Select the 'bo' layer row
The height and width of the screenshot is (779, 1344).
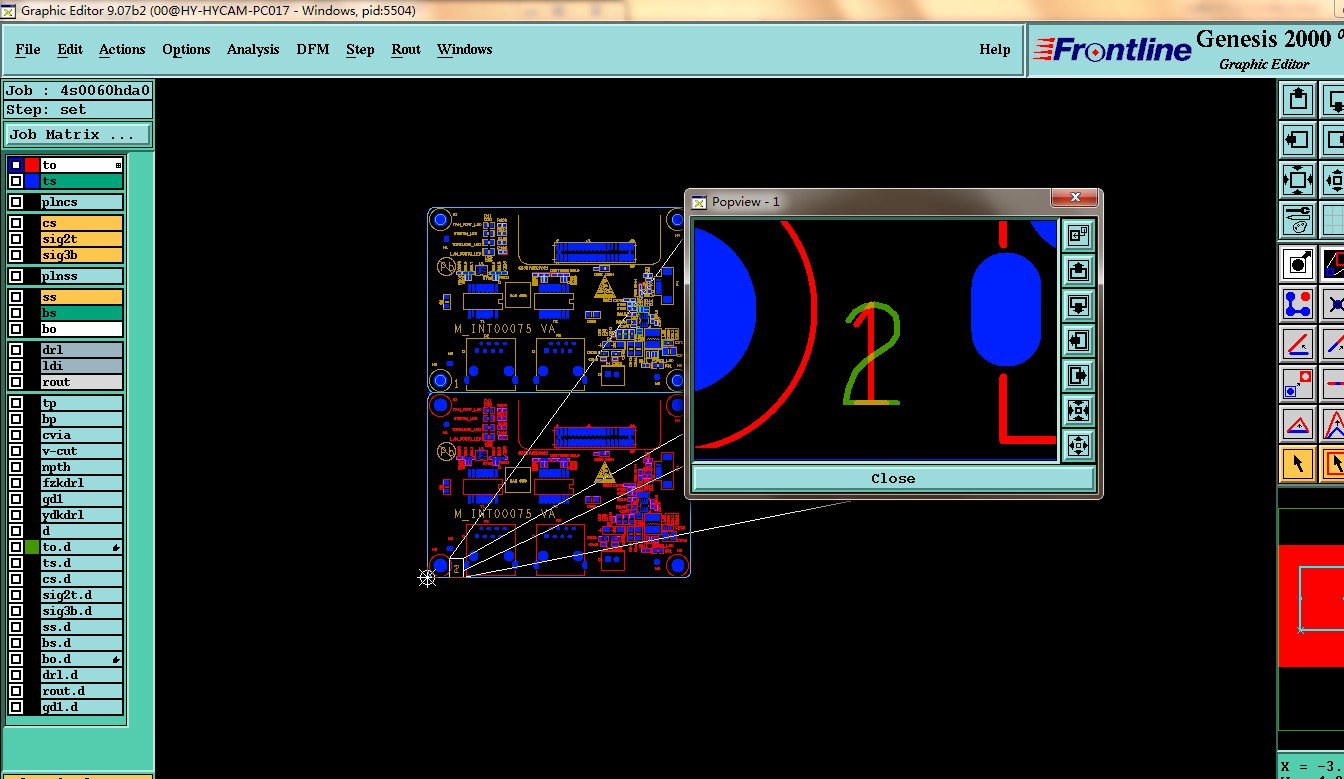81,329
